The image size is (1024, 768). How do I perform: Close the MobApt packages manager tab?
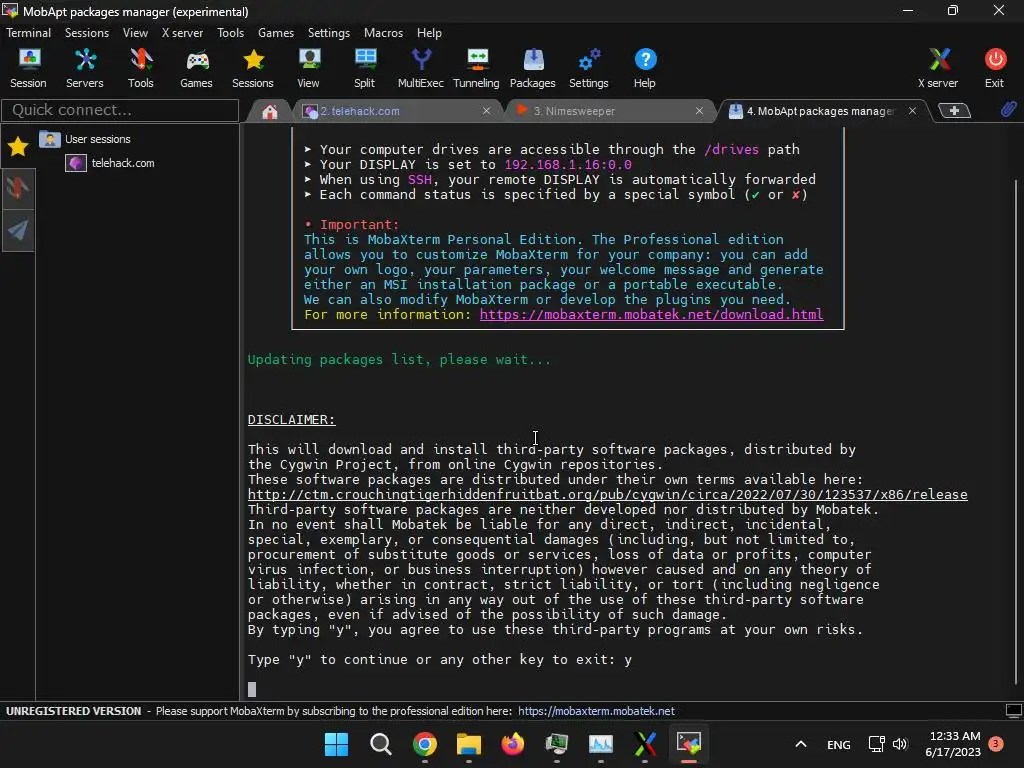[x=912, y=111]
